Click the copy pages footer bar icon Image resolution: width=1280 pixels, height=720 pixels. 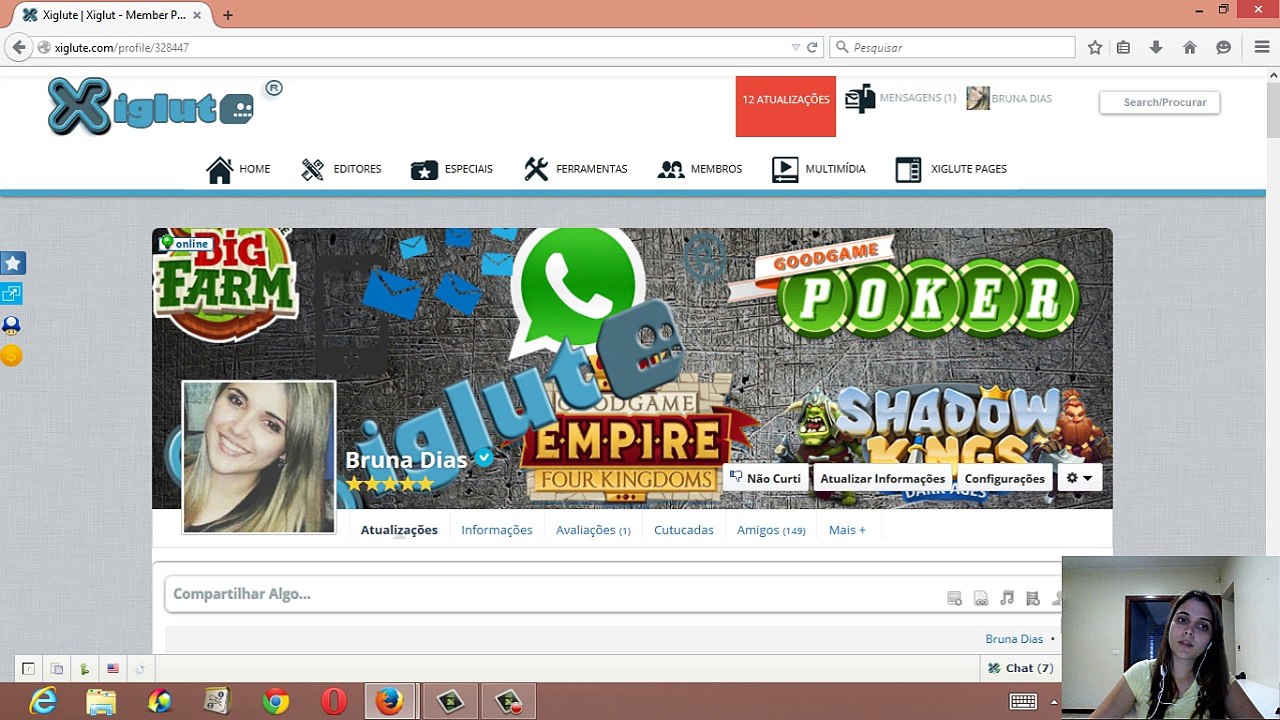pos(57,669)
